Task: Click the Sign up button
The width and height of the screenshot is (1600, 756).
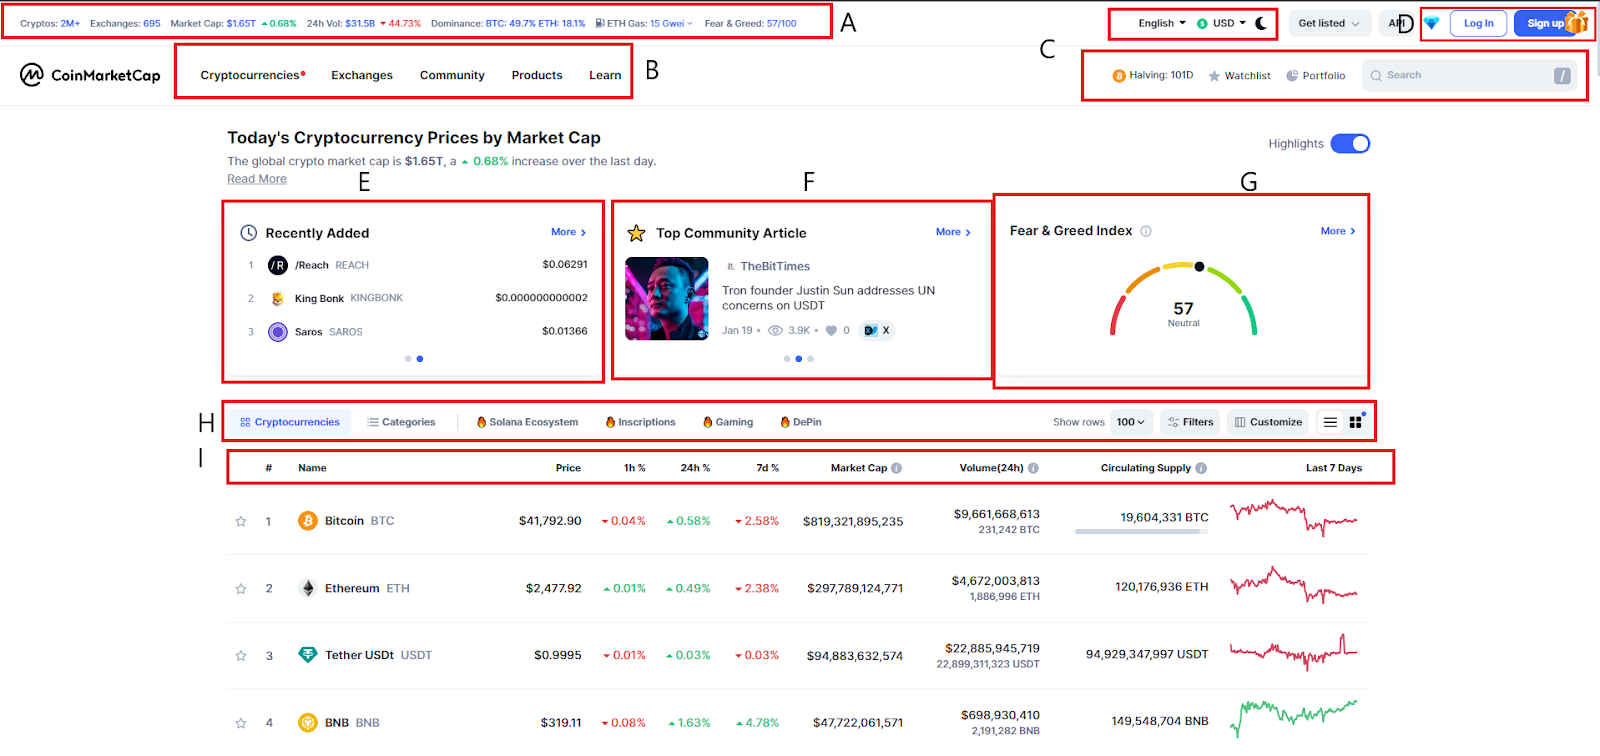Action: 1548,23
